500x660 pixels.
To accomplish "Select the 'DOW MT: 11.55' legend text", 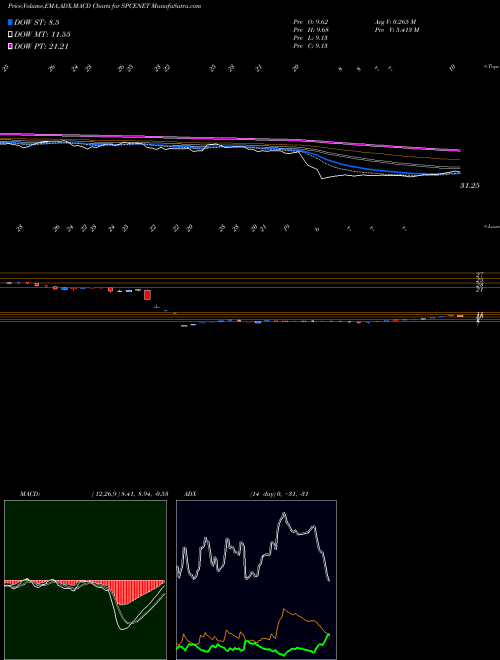I will coord(42,35).
